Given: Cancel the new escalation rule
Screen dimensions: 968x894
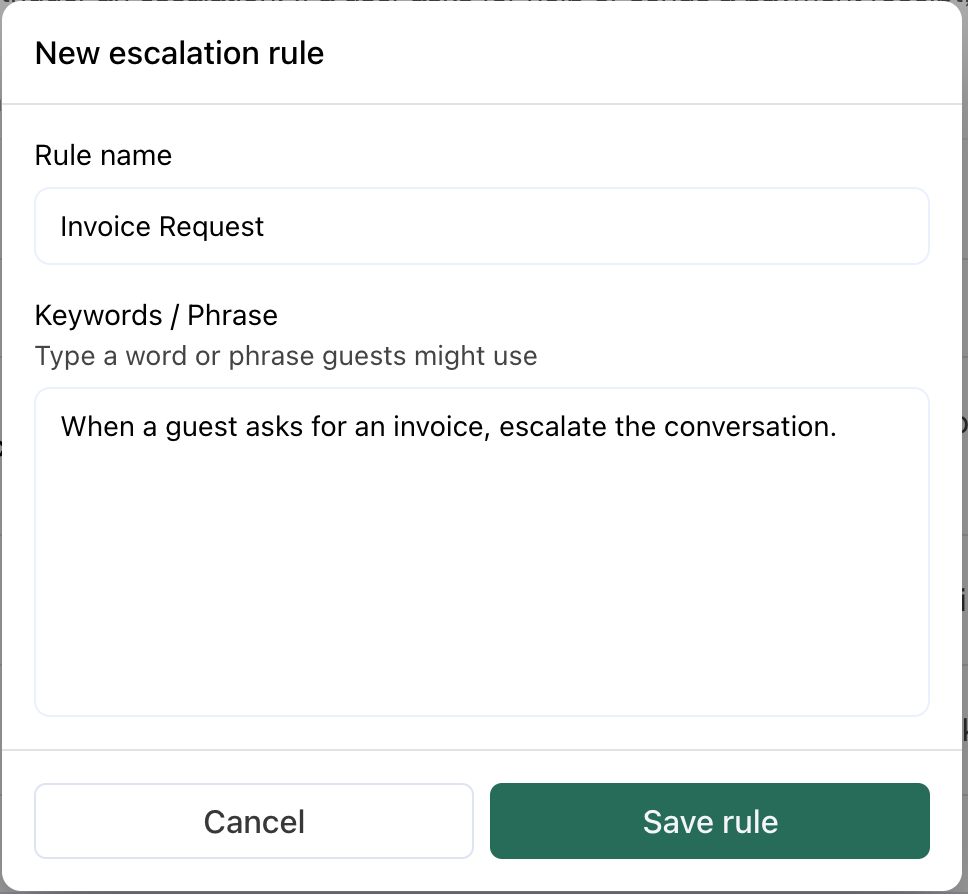Looking at the screenshot, I should click(x=253, y=821).
